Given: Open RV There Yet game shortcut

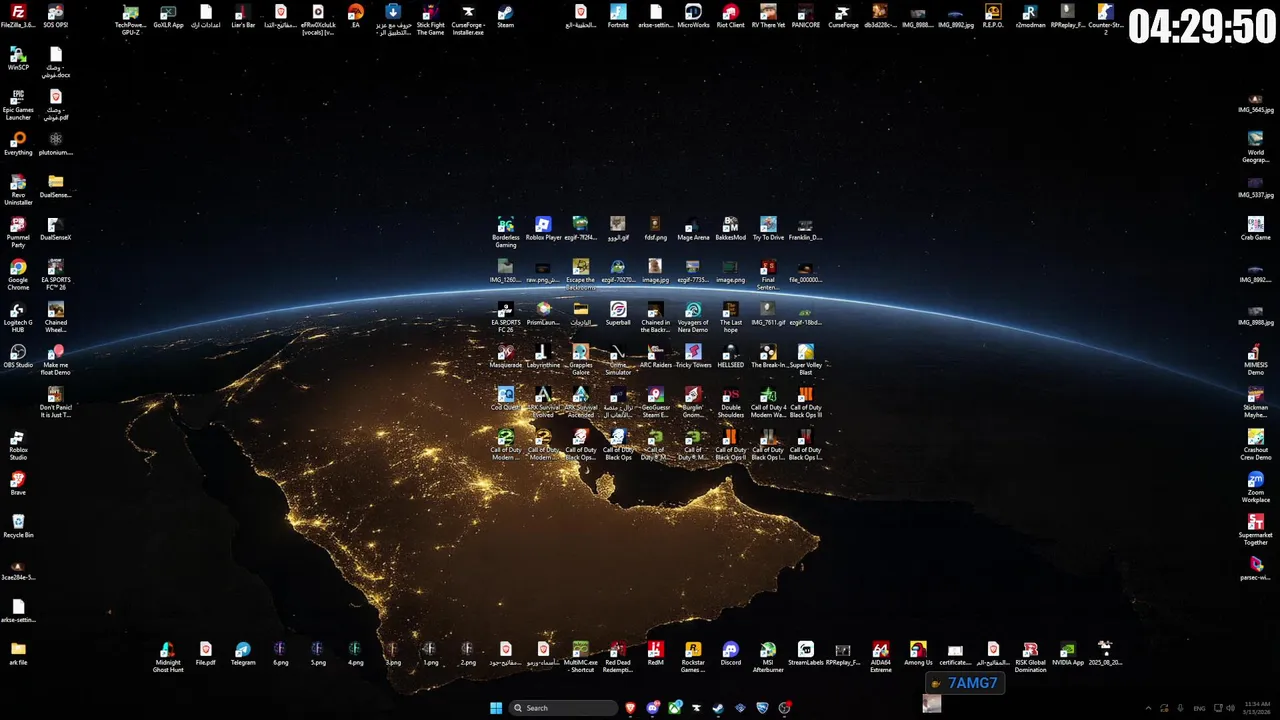Looking at the screenshot, I should pos(768,16).
